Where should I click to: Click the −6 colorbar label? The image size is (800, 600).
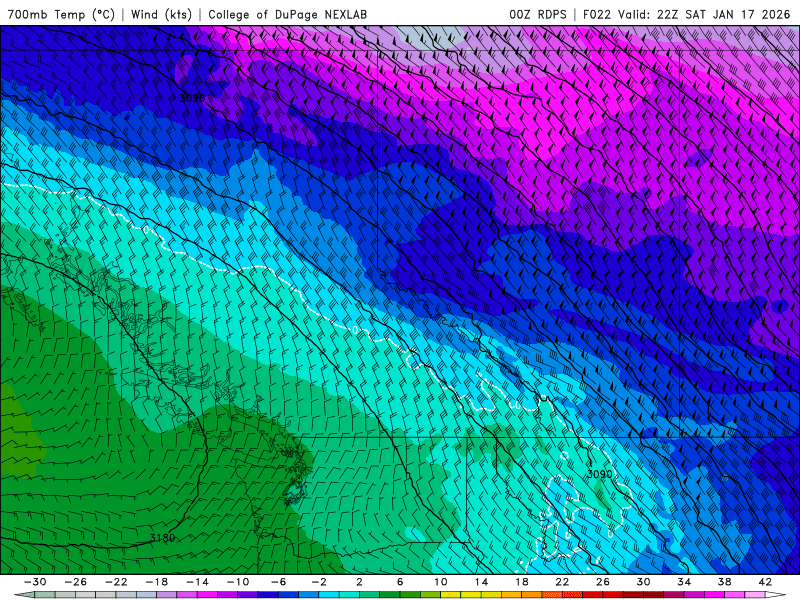pyautogui.click(x=279, y=582)
